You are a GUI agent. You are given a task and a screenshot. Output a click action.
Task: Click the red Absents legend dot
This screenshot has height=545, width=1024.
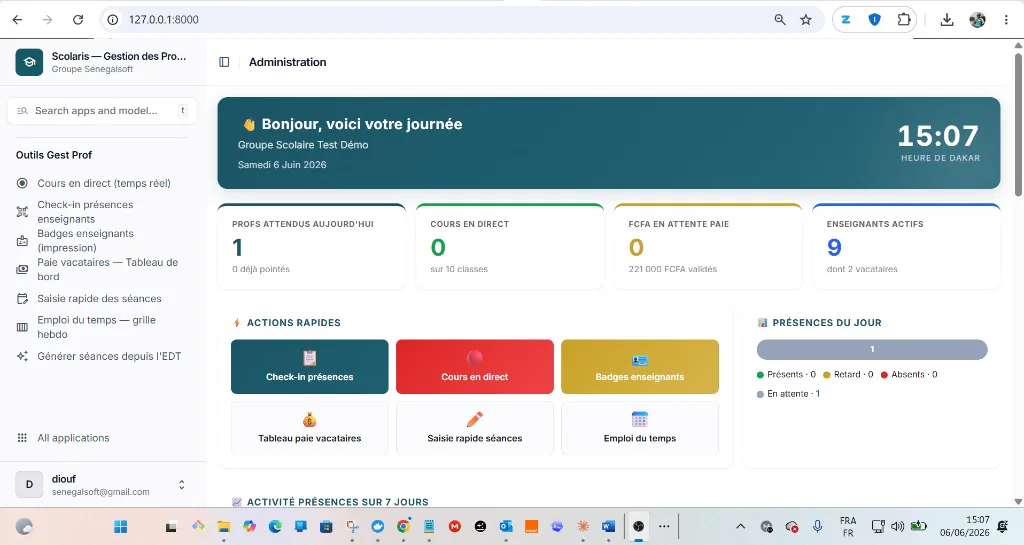[884, 375]
